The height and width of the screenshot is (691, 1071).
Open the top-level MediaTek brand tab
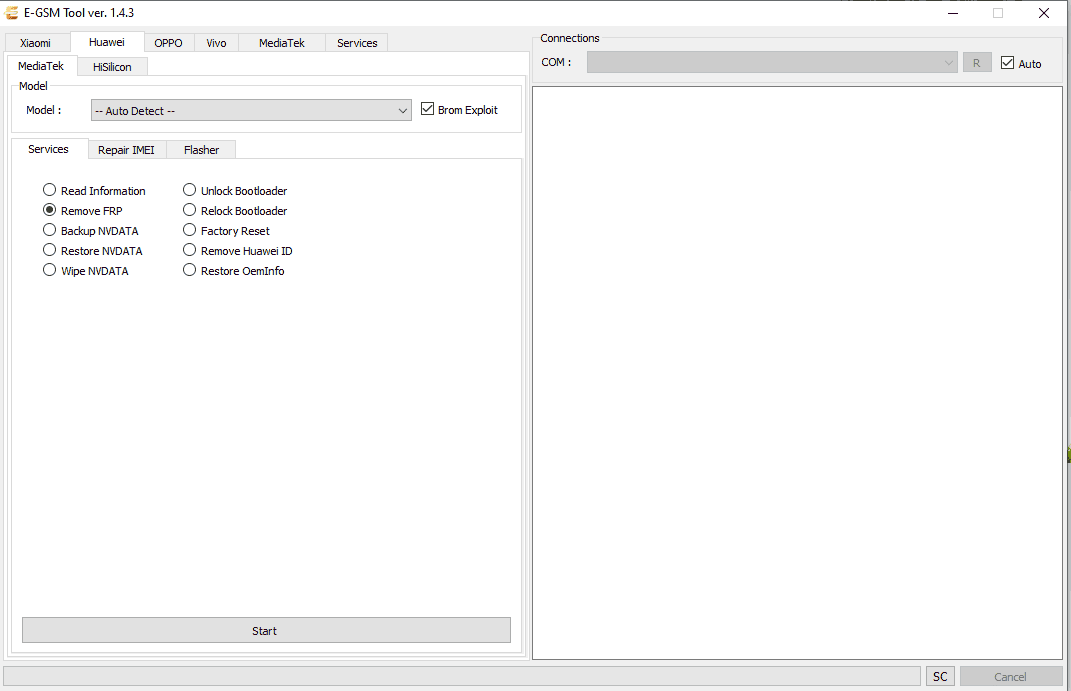point(281,43)
